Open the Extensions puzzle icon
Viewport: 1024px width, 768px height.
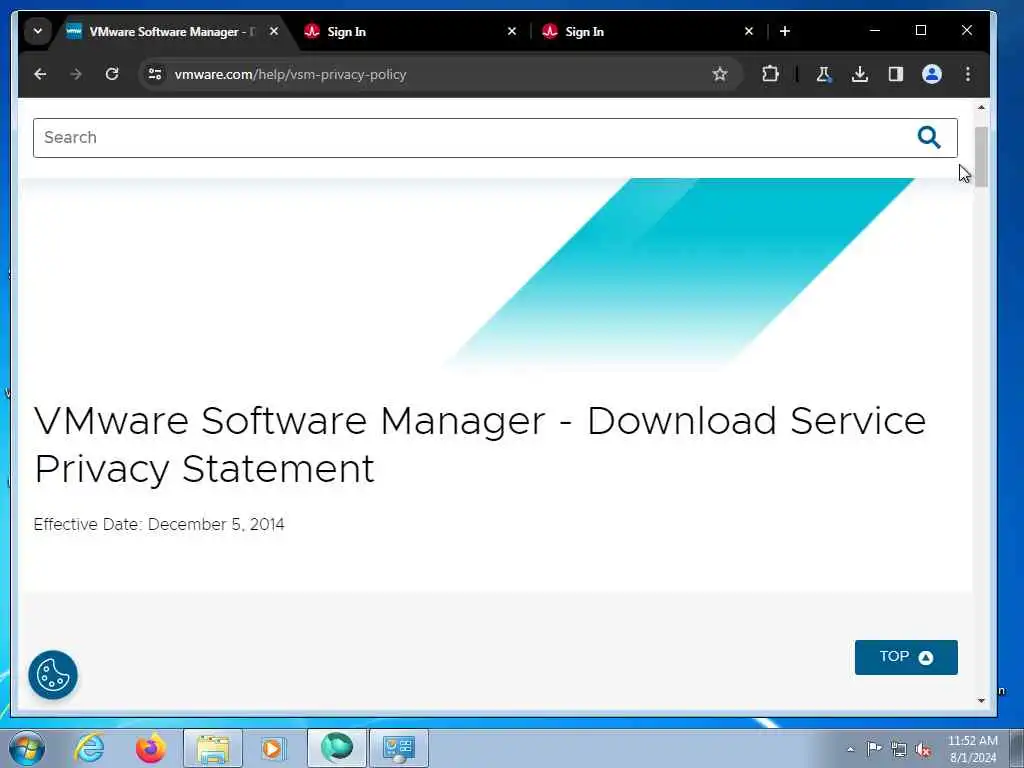coord(771,74)
